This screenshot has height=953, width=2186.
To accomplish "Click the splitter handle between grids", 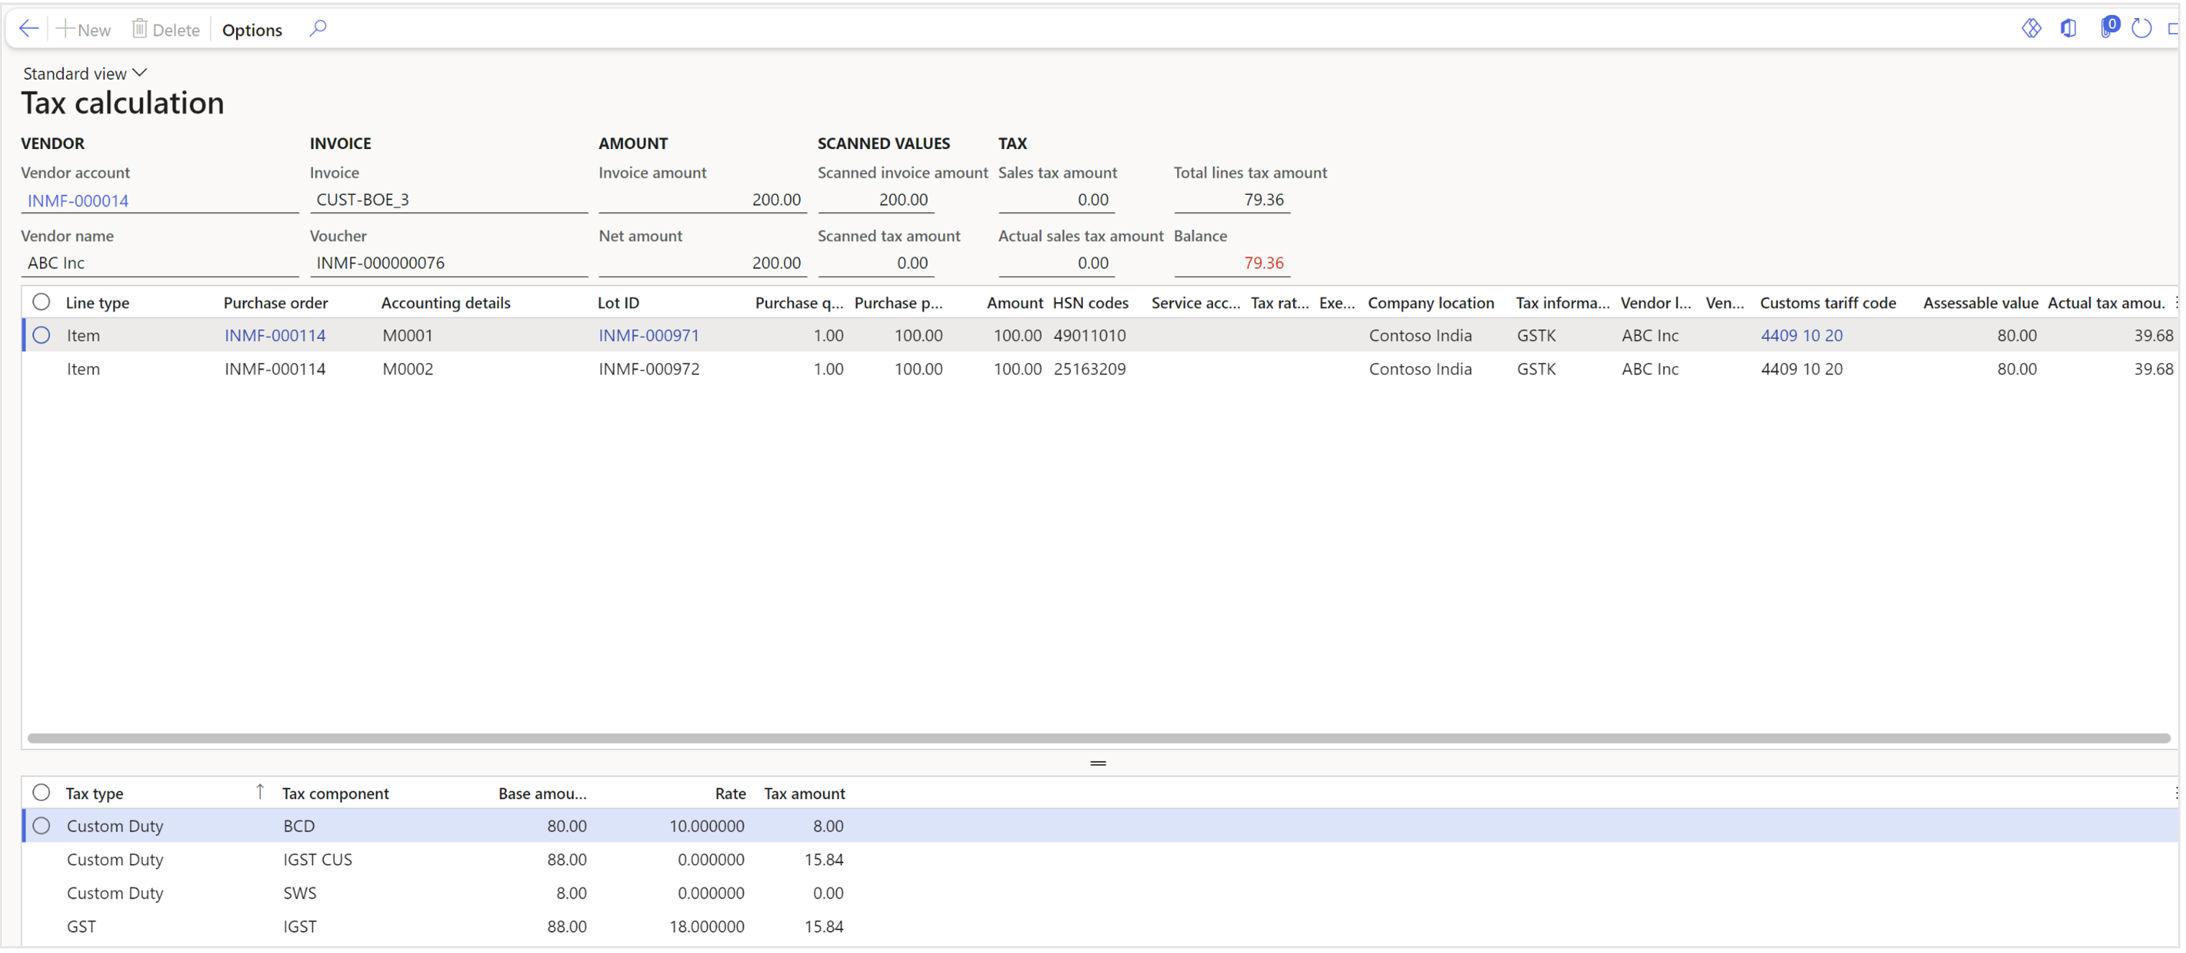I will [1098, 763].
